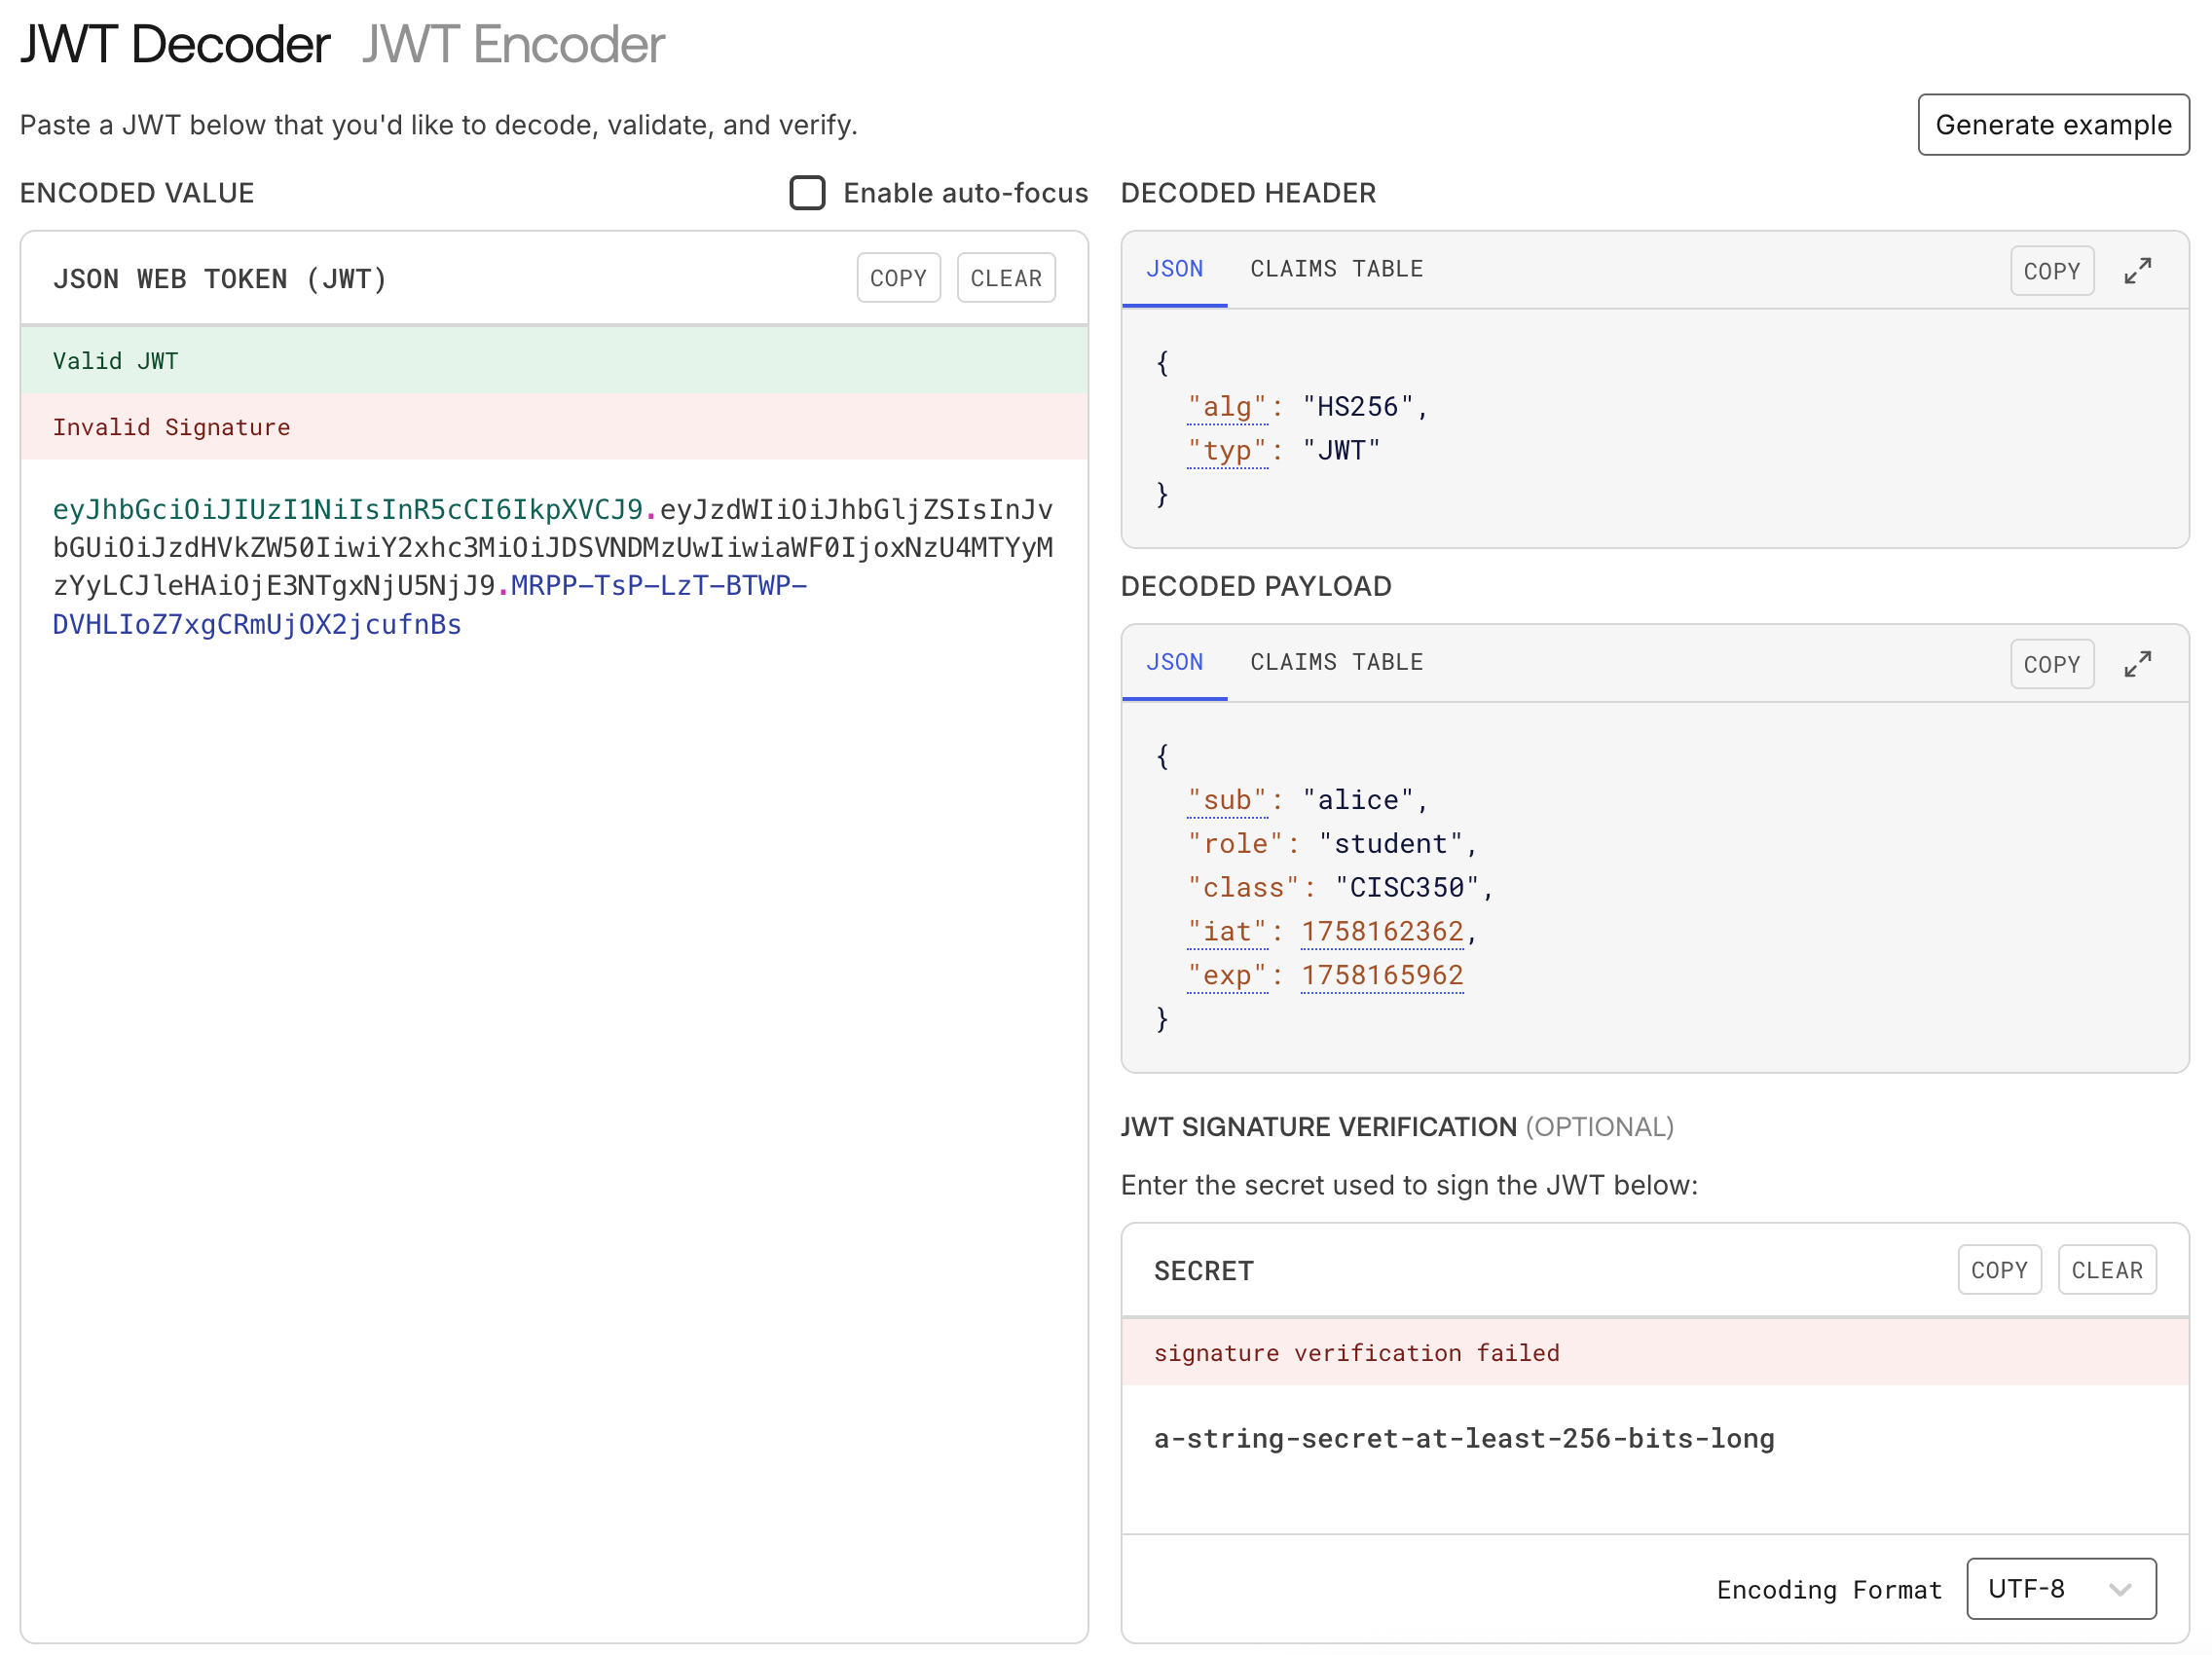Enable the auto-focus checkbox
2212x1655 pixels.
point(807,193)
